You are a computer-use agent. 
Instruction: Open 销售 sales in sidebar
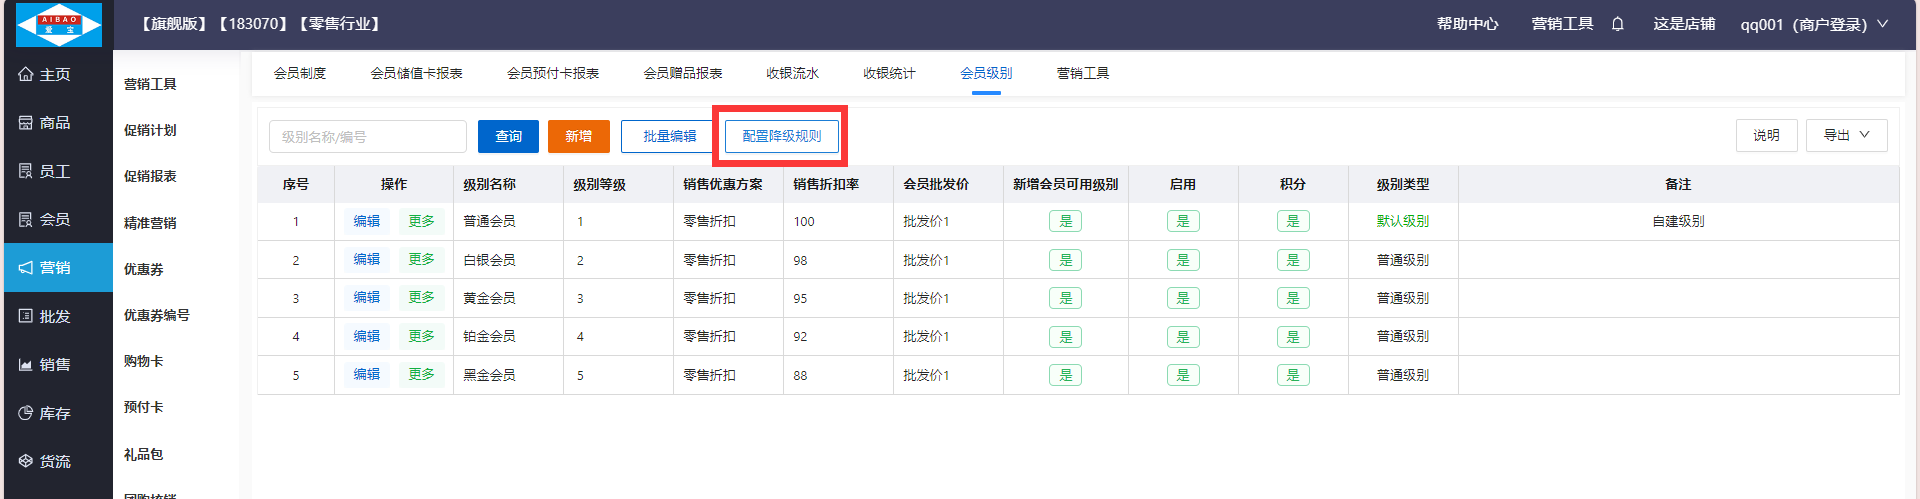tap(45, 364)
